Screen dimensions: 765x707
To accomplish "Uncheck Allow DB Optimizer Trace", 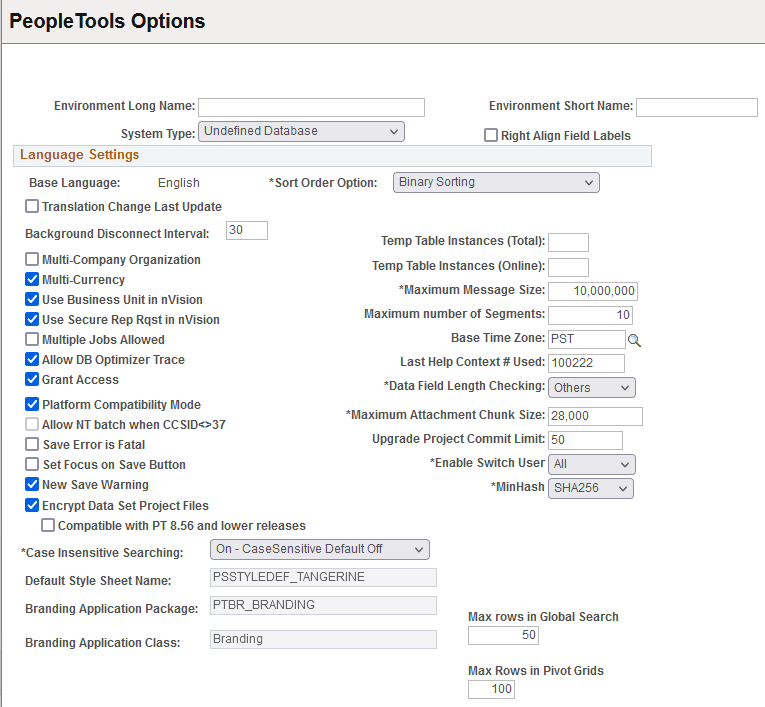I will pos(32,359).
